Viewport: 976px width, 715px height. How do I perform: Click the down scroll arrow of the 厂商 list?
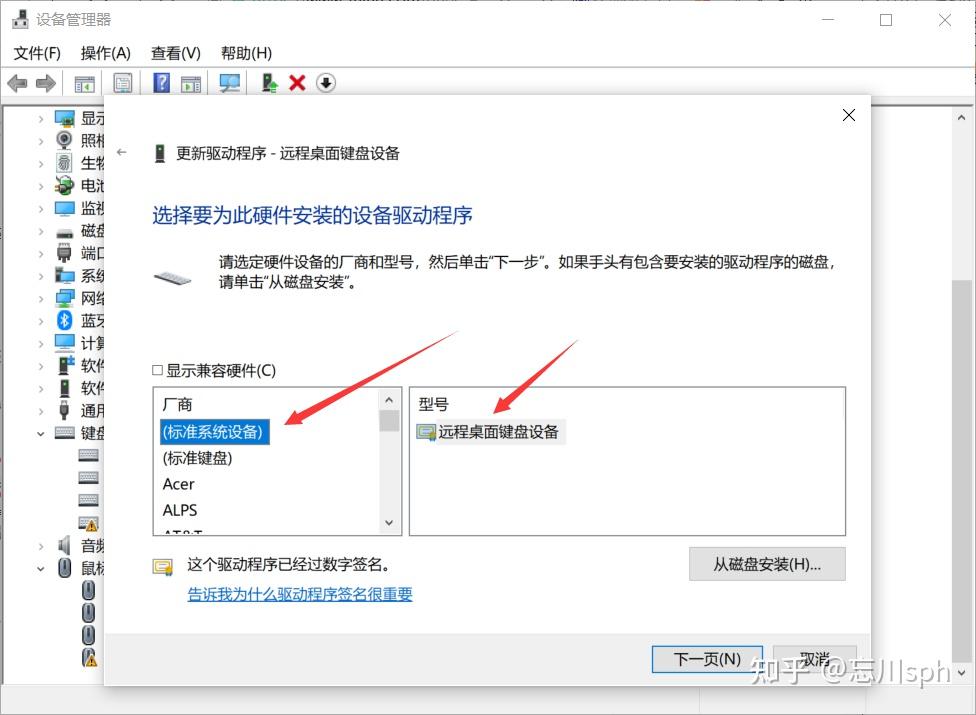tap(389, 521)
